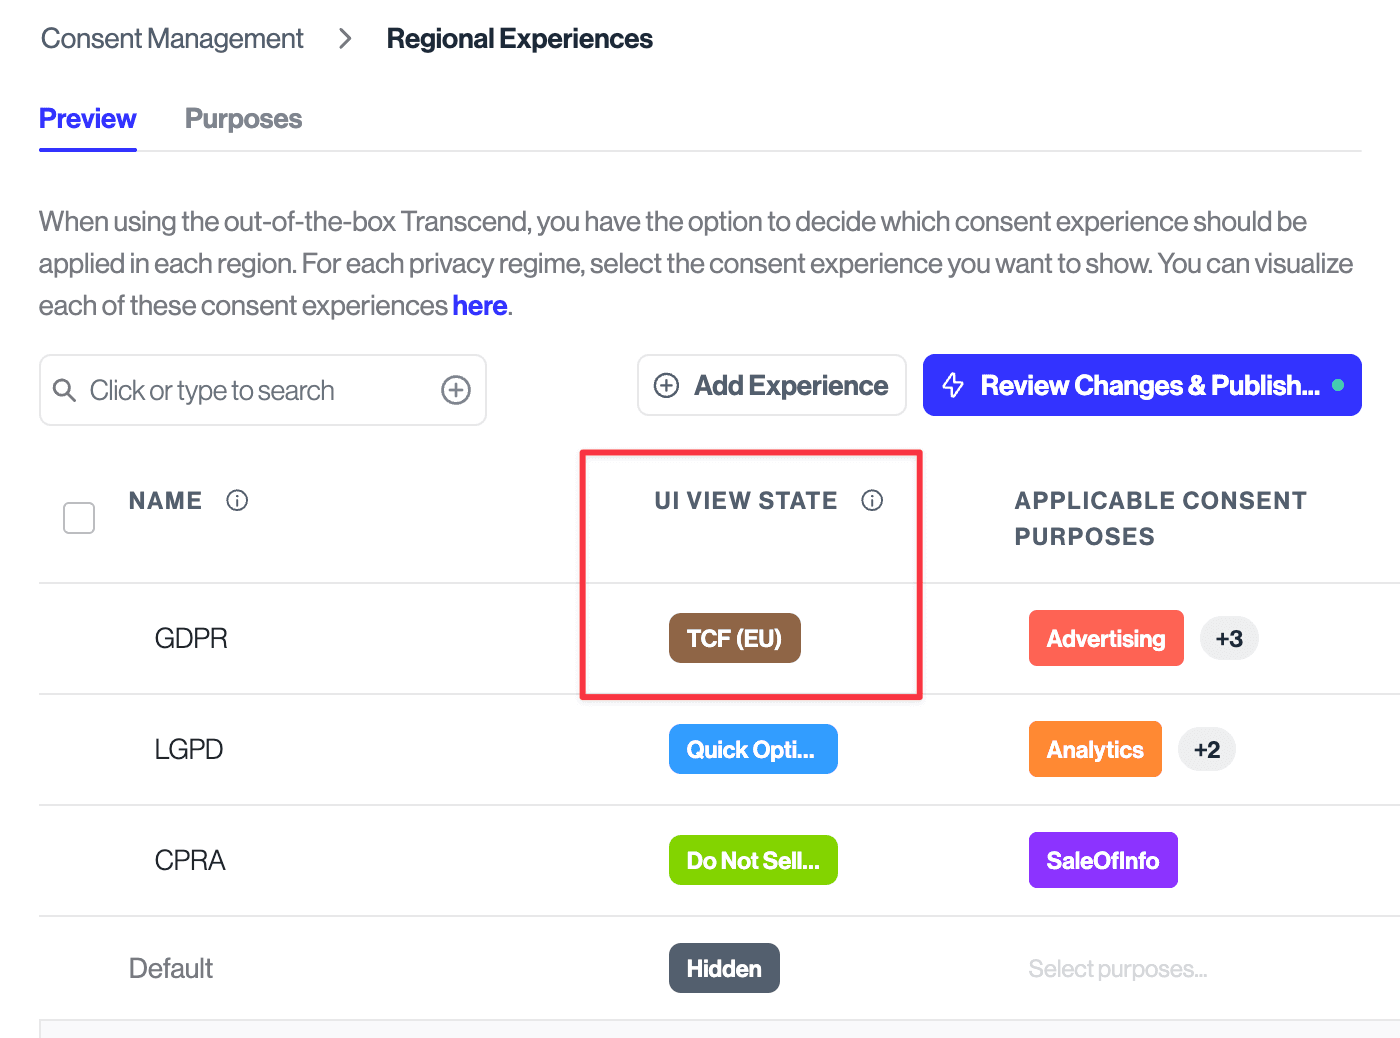Click the purple SaleOfInfo purpose tag
This screenshot has width=1400, height=1038.
(1102, 860)
